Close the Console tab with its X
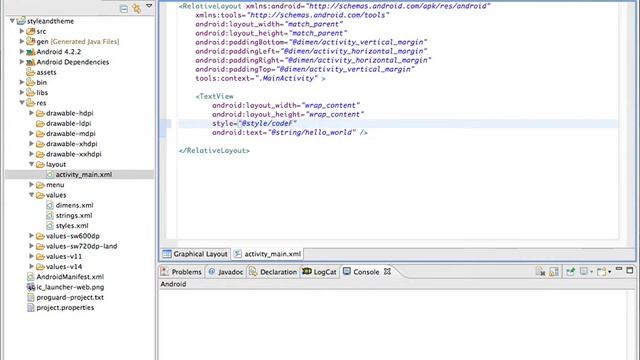640x360 pixels. tap(387, 271)
